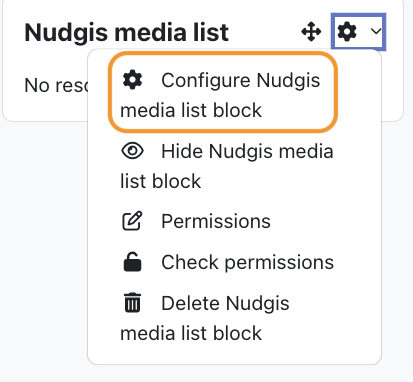
Task: Click the trash can delete icon
Action: pyautogui.click(x=132, y=302)
